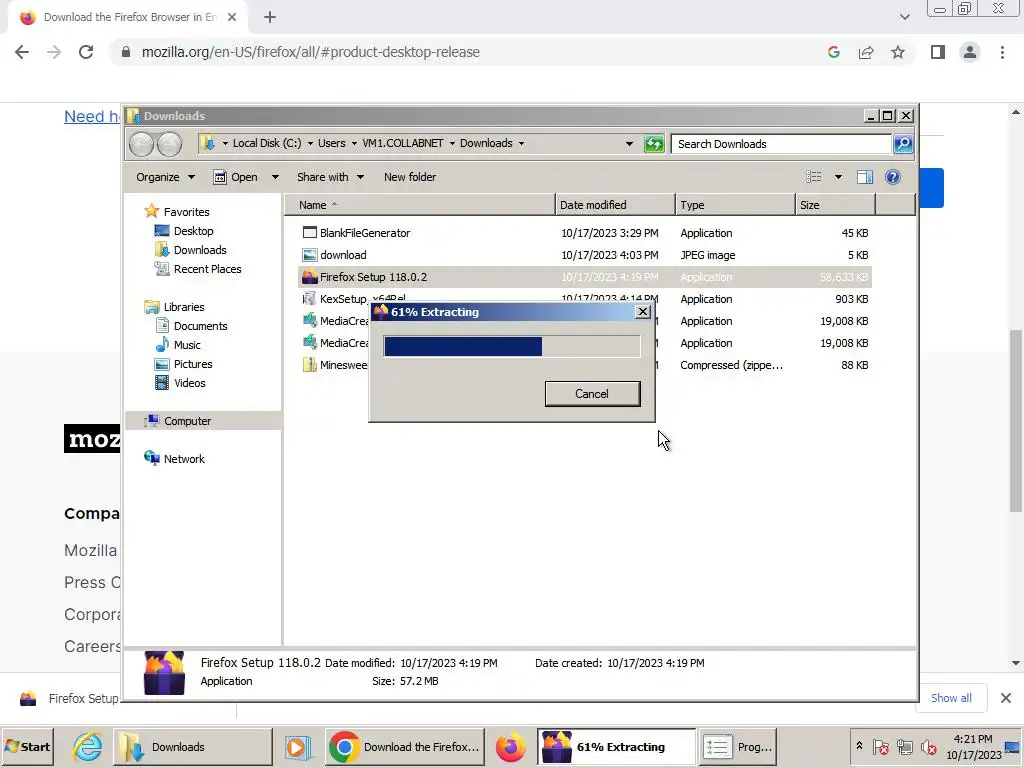Open the Start menu

coord(27,747)
